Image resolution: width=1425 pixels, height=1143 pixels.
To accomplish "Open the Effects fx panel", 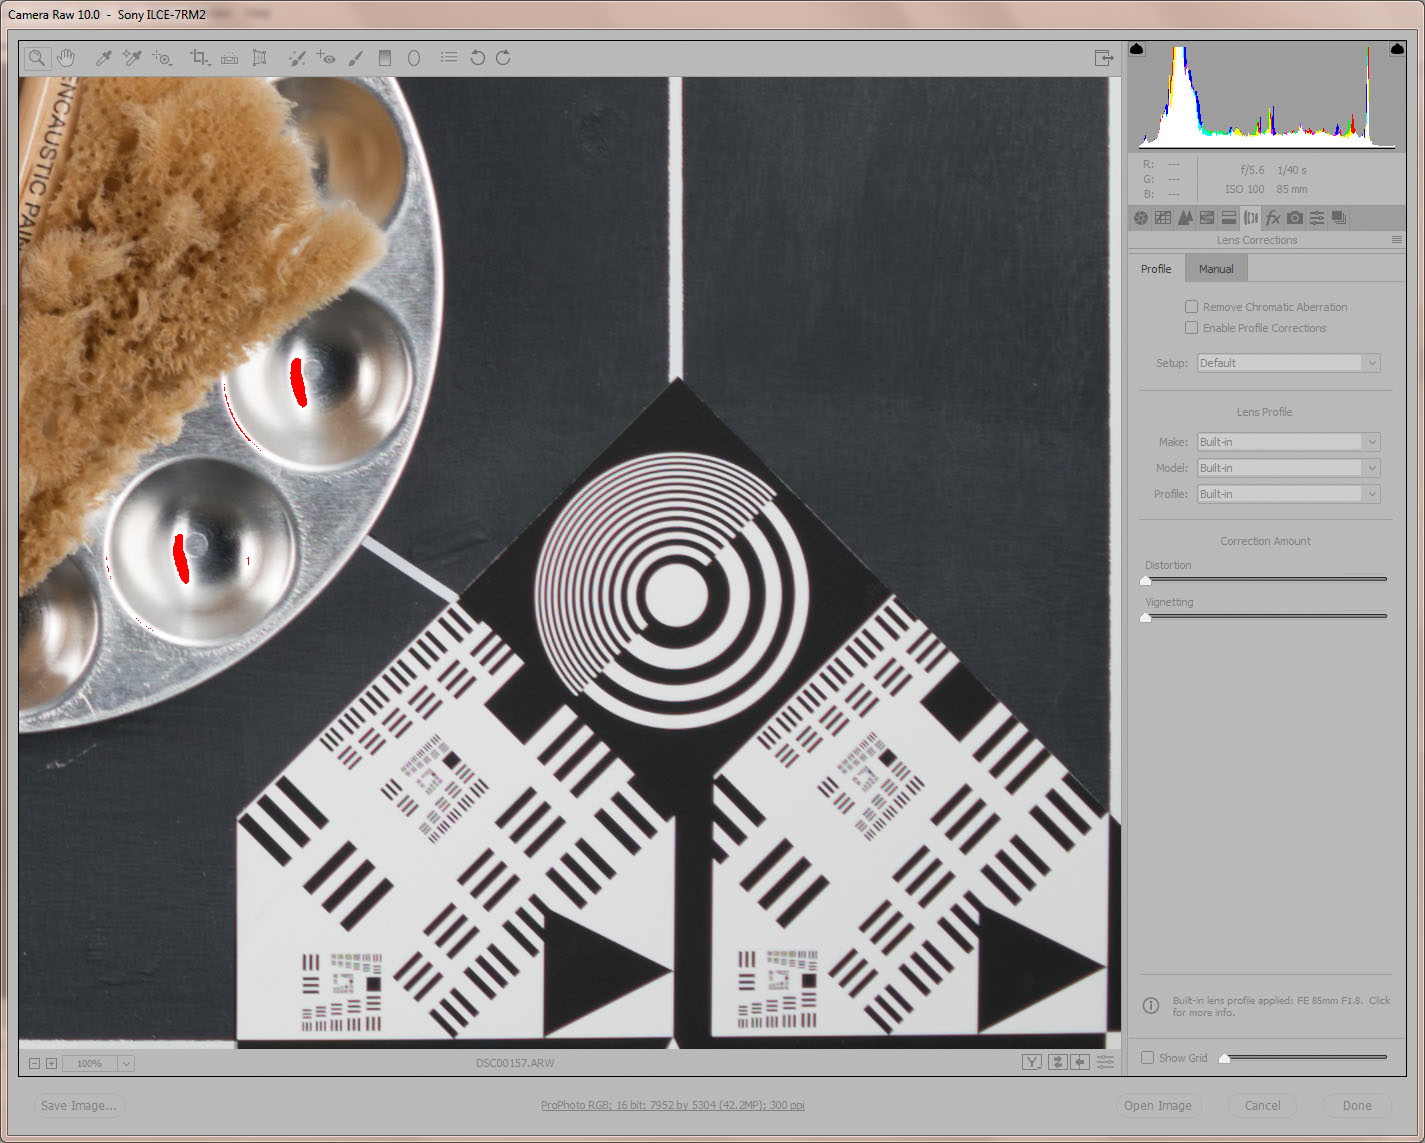I will (x=1273, y=218).
